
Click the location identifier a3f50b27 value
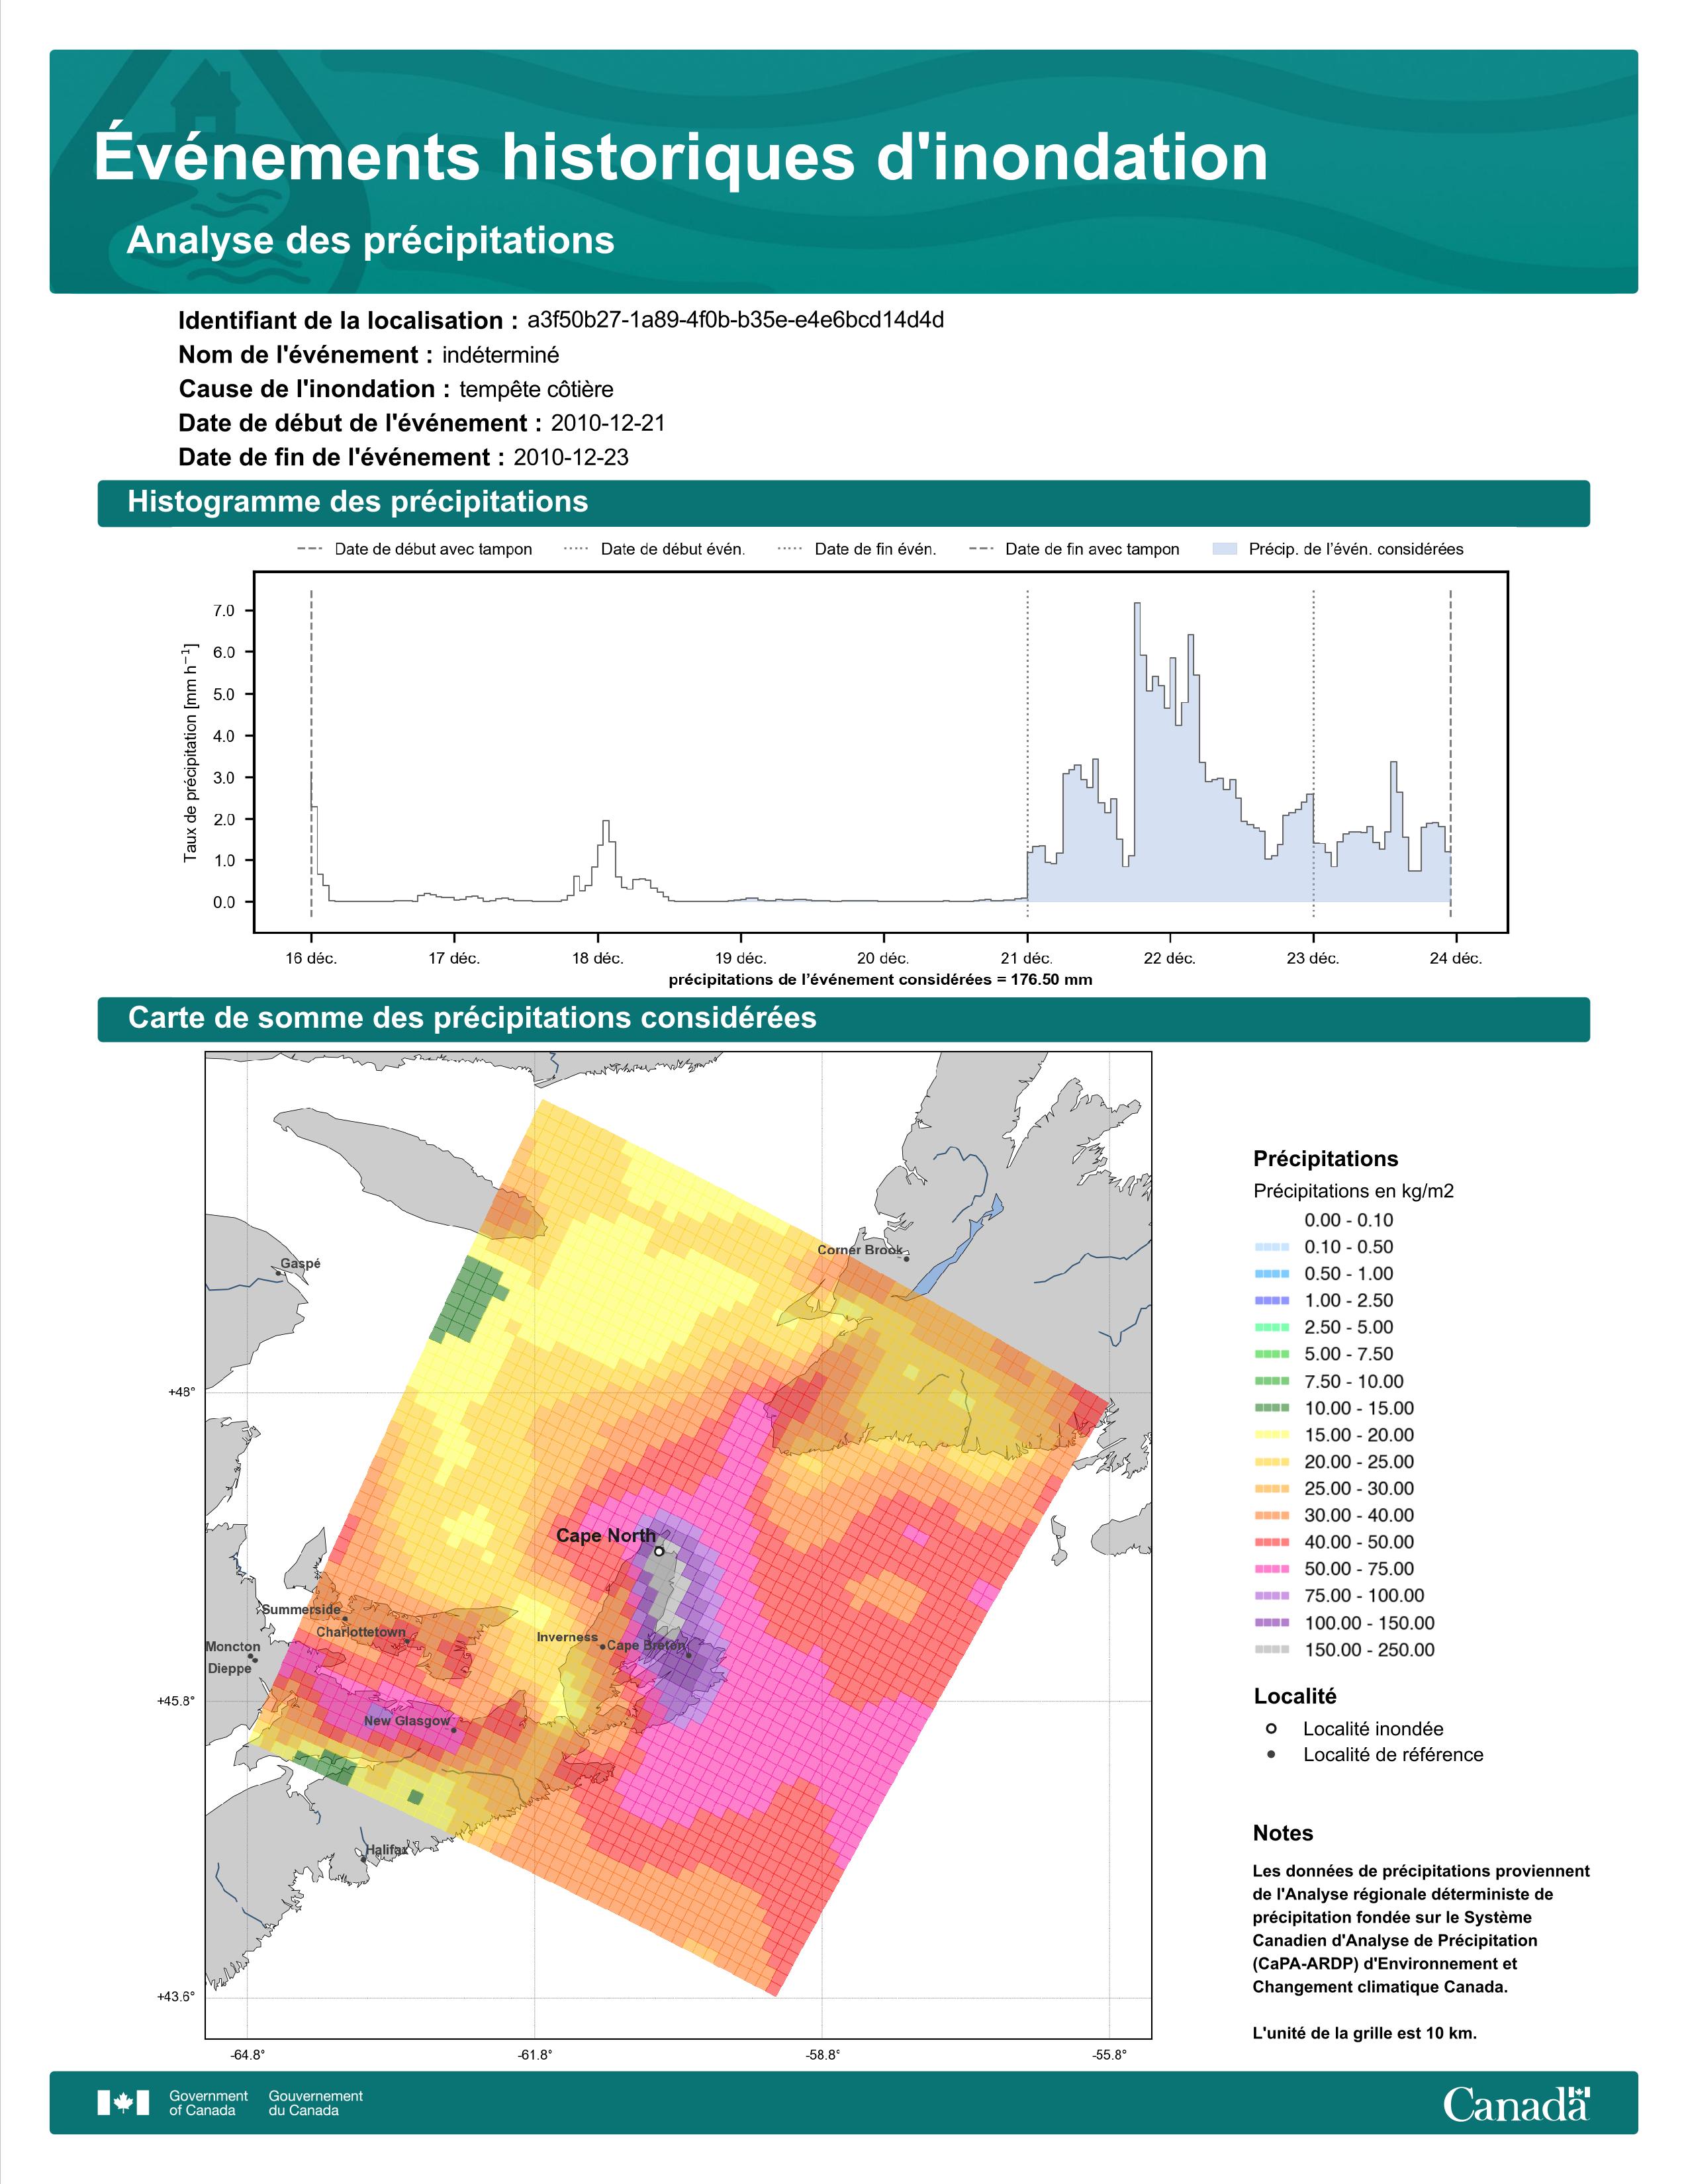tap(735, 320)
